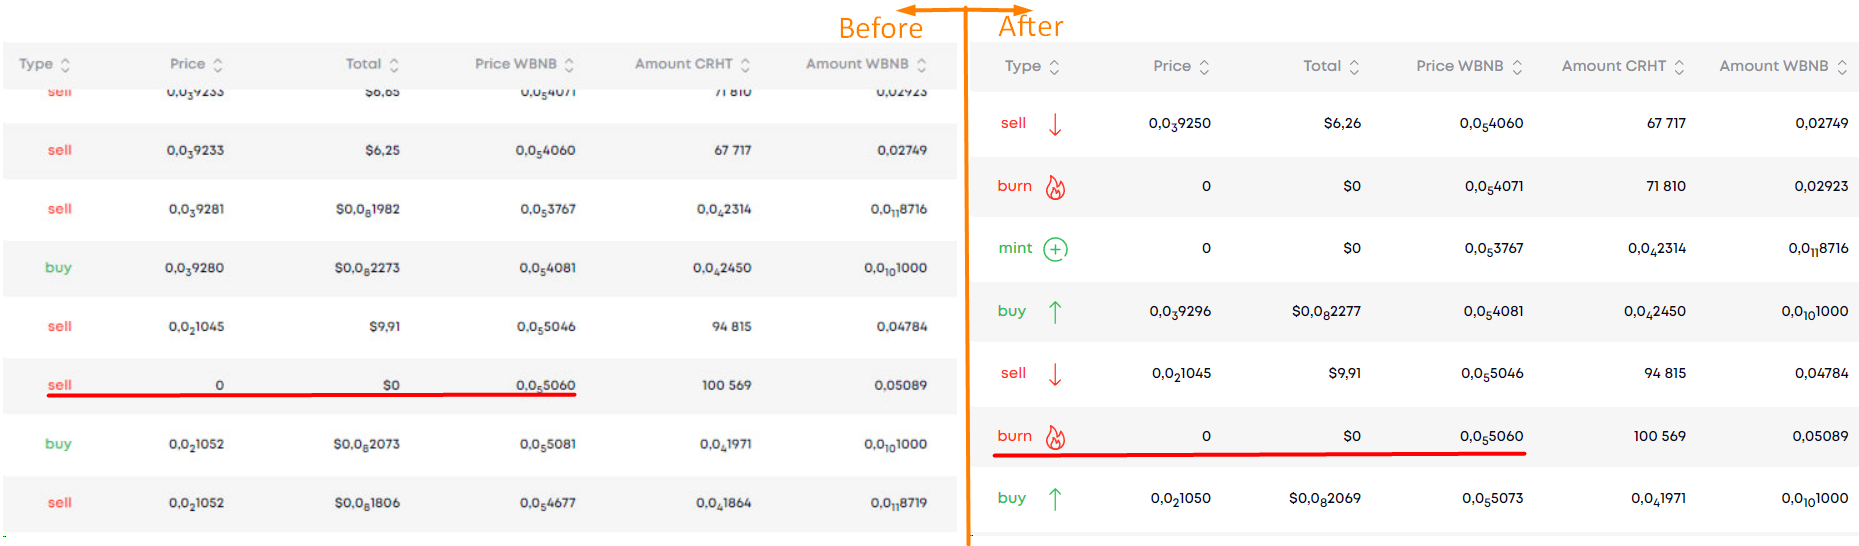1859x546 pixels.
Task: Click the 0,0₅5060 Price WBNB value in the After table
Action: click(x=1491, y=436)
